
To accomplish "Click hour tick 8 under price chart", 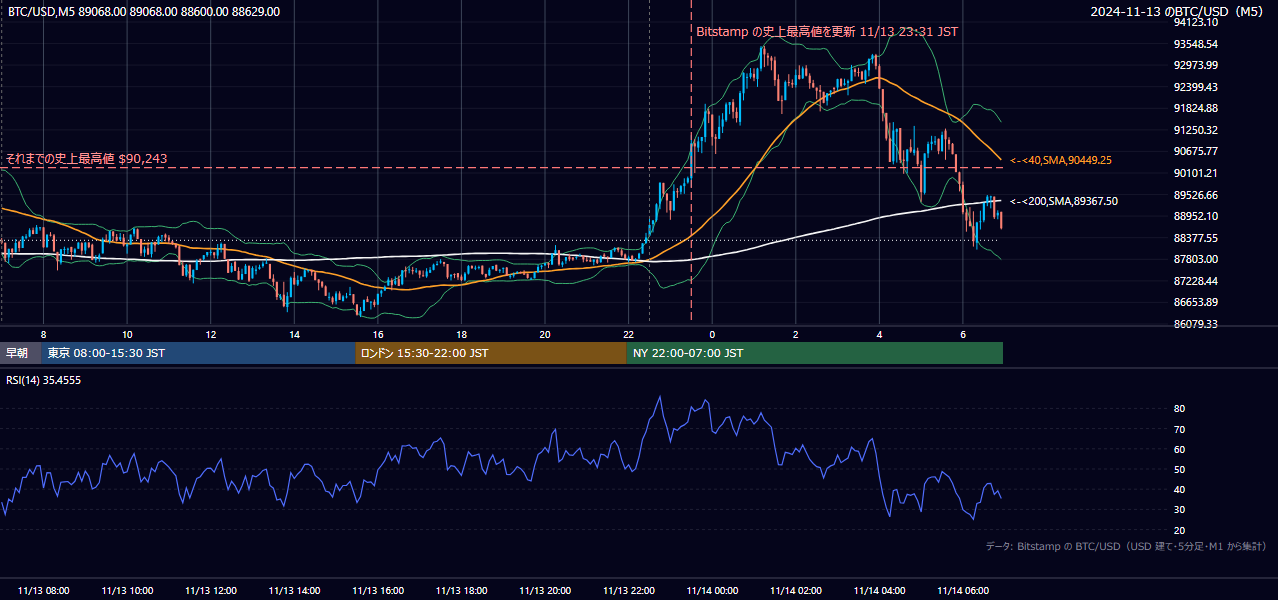I will tap(44, 334).
